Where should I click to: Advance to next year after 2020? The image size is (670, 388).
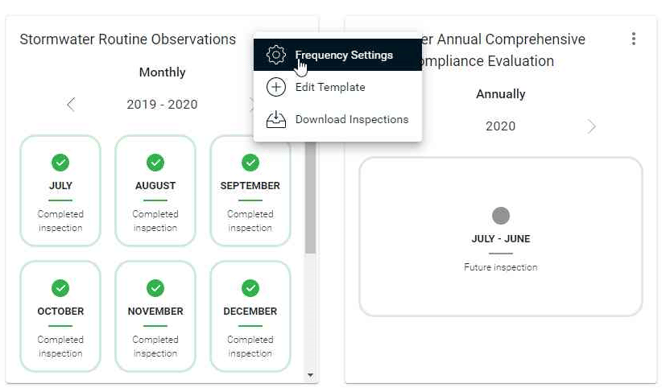coord(591,126)
